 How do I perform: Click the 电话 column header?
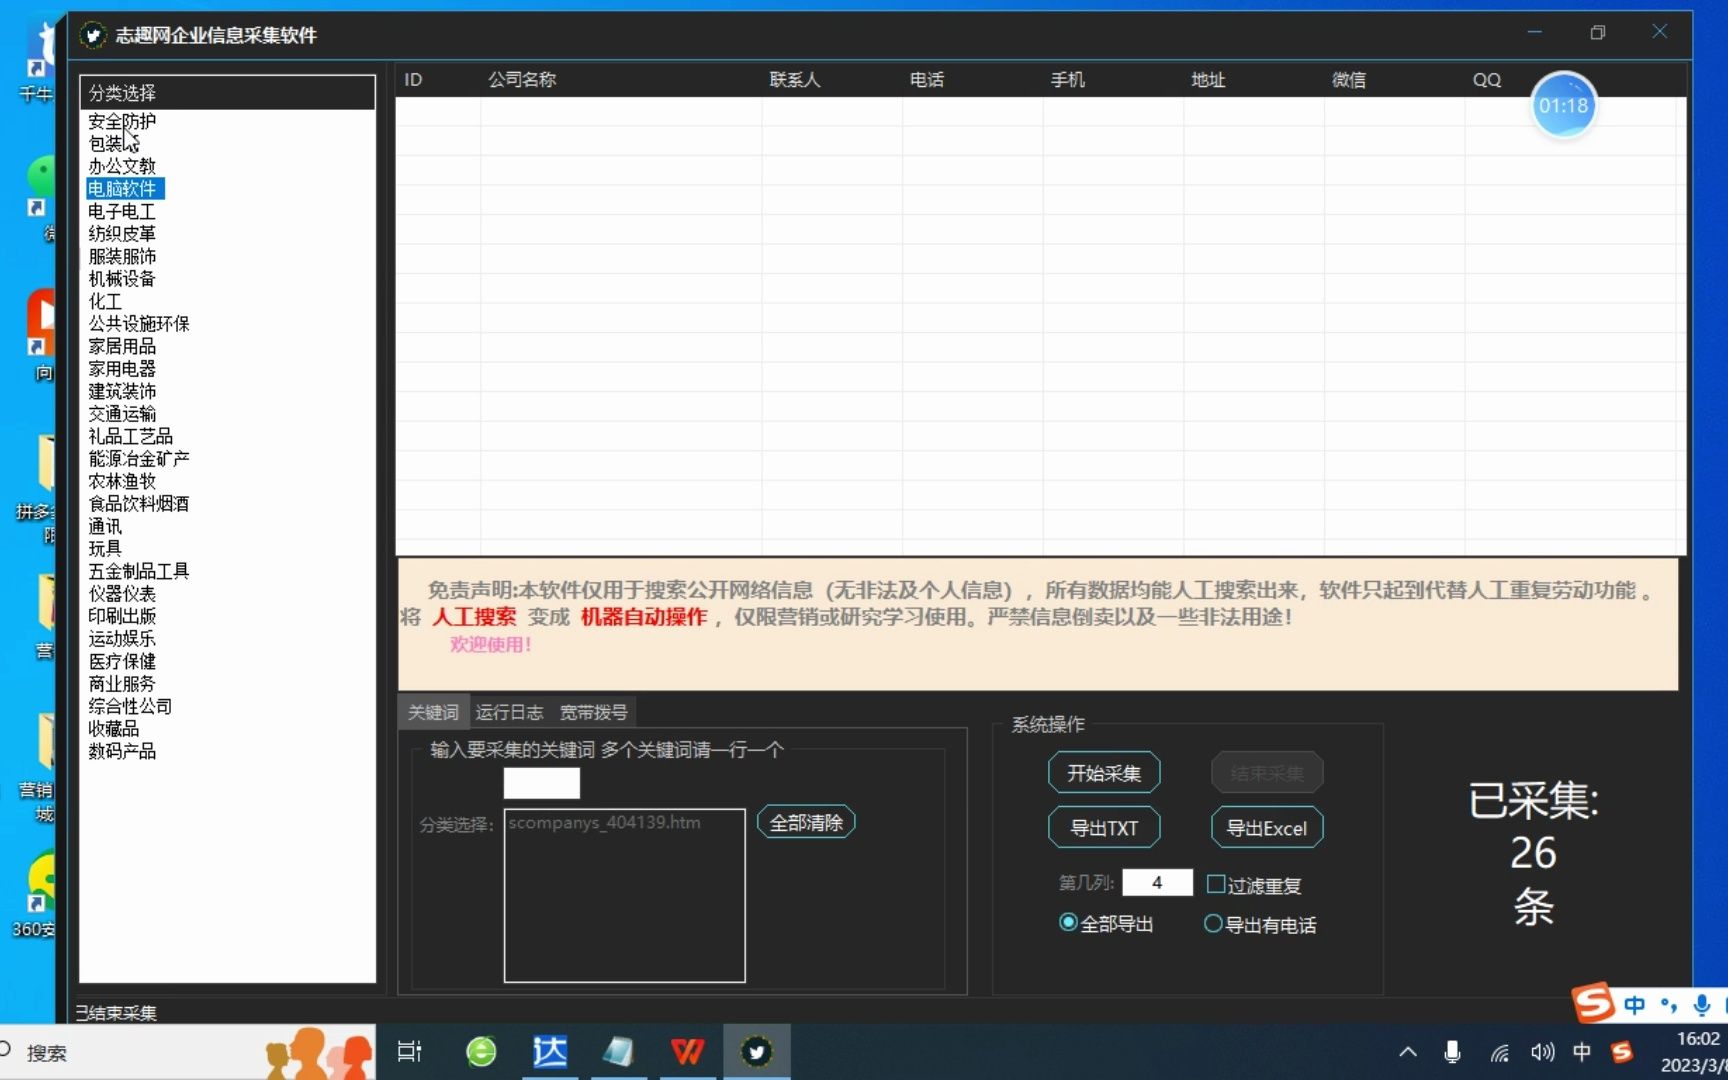pyautogui.click(x=927, y=80)
